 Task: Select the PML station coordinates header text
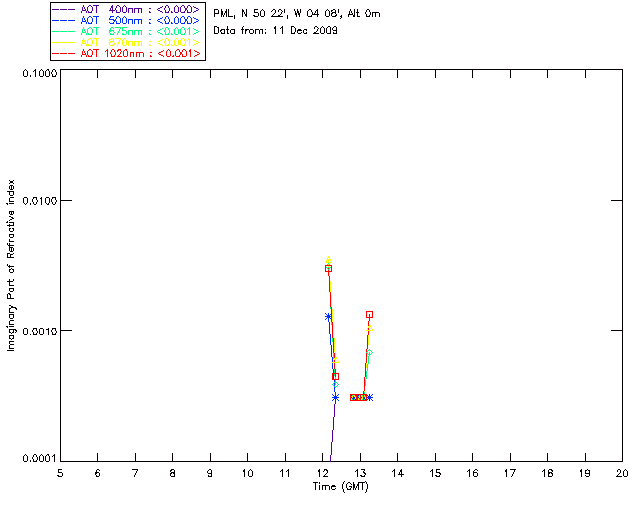click(297, 14)
